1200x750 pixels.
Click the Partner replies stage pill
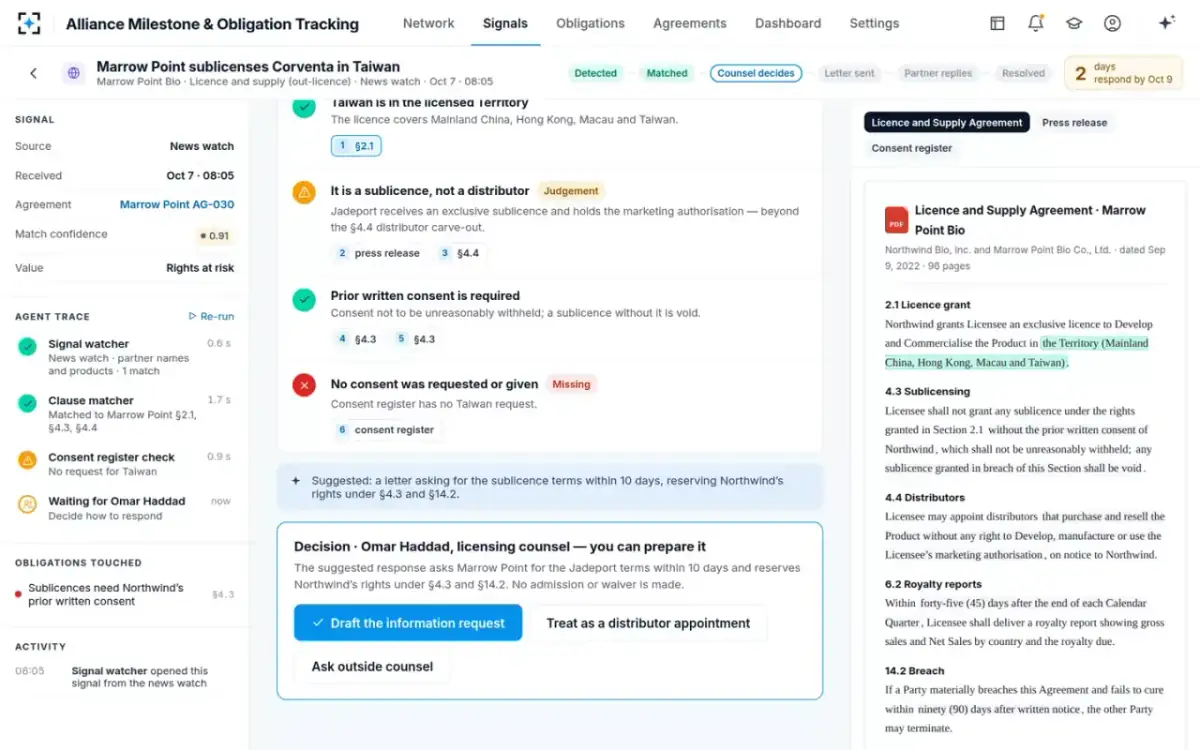tap(938, 73)
